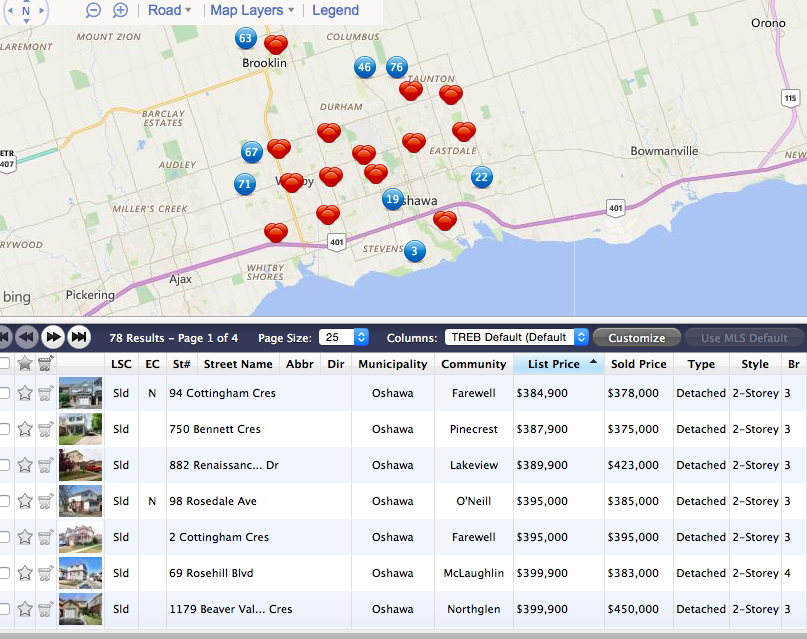Viewport: 807px width, 639px height.
Task: Open the map Legend
Action: point(335,10)
